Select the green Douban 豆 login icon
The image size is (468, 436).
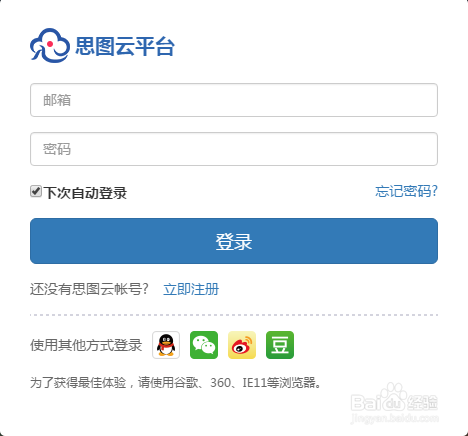(x=280, y=345)
